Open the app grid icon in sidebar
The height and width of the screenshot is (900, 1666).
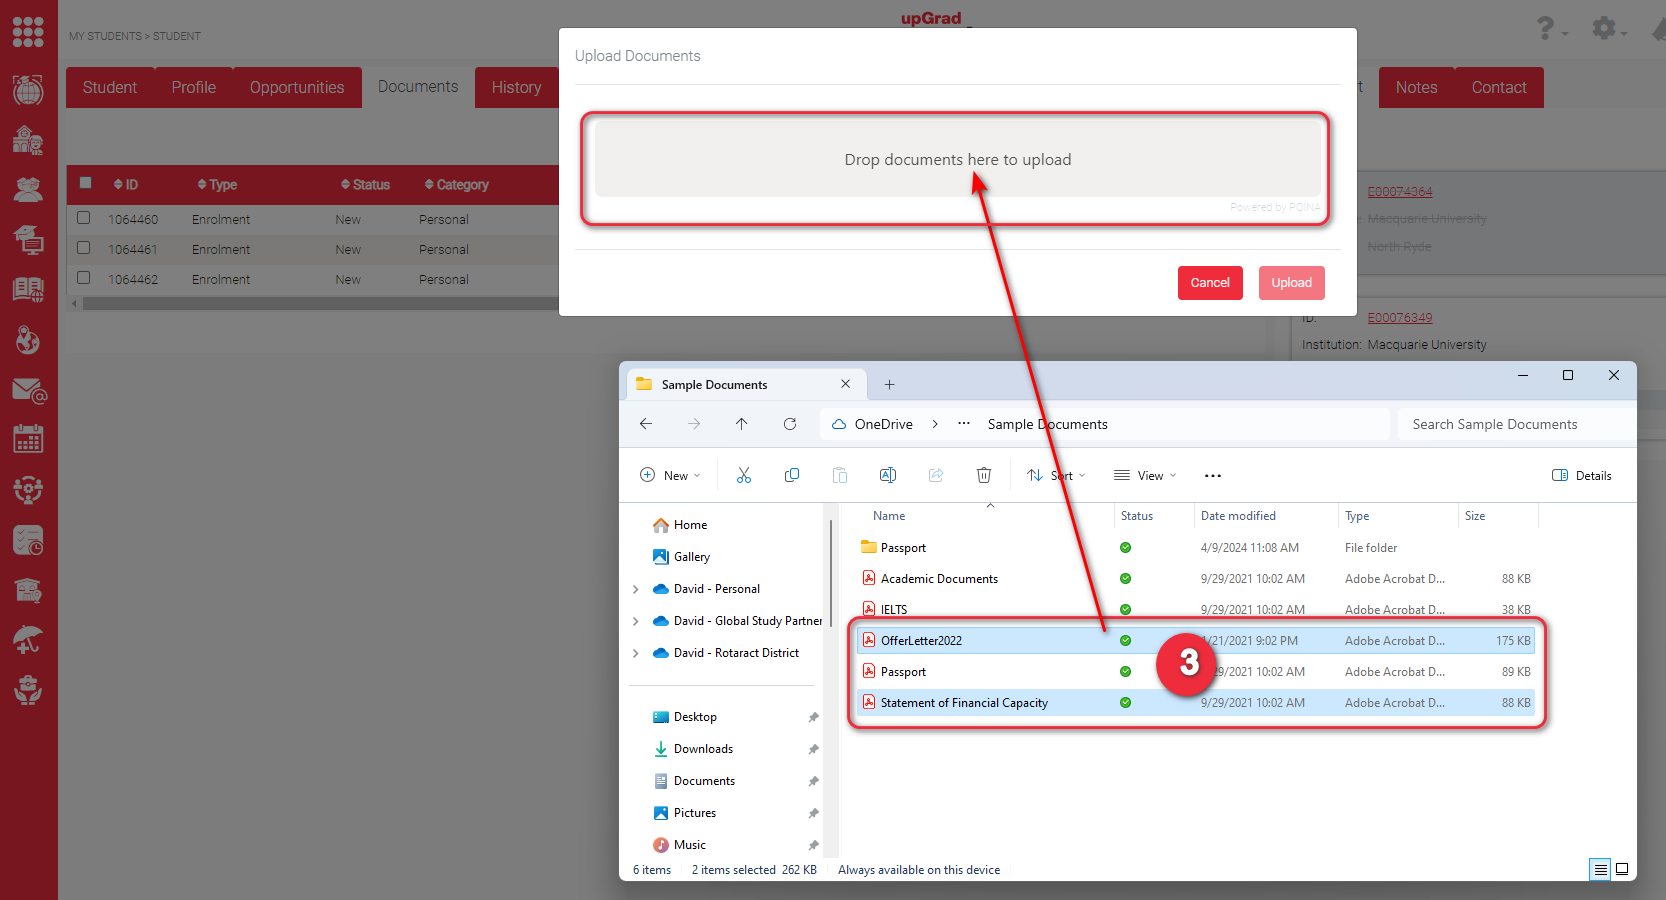click(x=28, y=32)
